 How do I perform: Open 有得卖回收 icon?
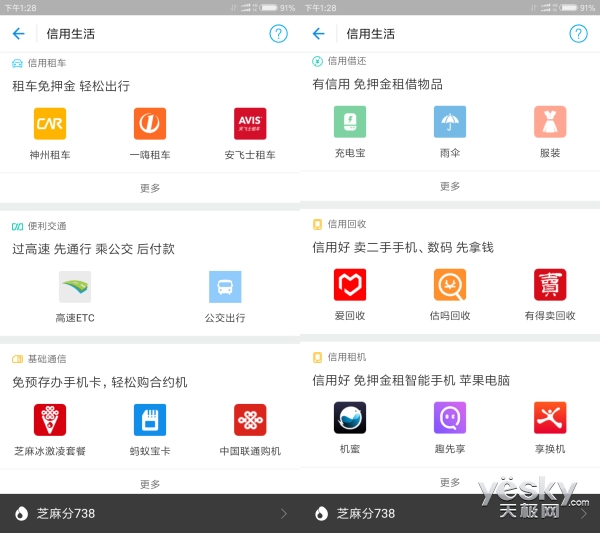point(550,284)
